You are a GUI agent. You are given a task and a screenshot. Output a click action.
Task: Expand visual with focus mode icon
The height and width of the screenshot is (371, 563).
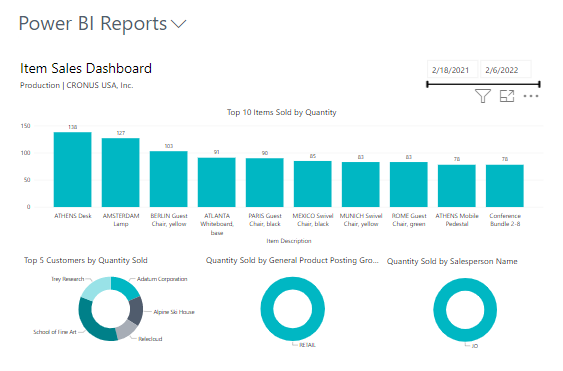[x=507, y=96]
